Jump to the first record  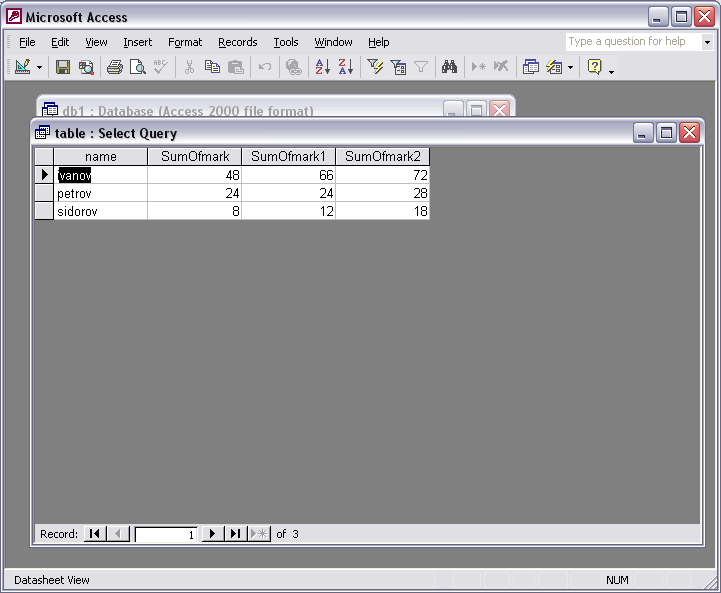tap(94, 534)
